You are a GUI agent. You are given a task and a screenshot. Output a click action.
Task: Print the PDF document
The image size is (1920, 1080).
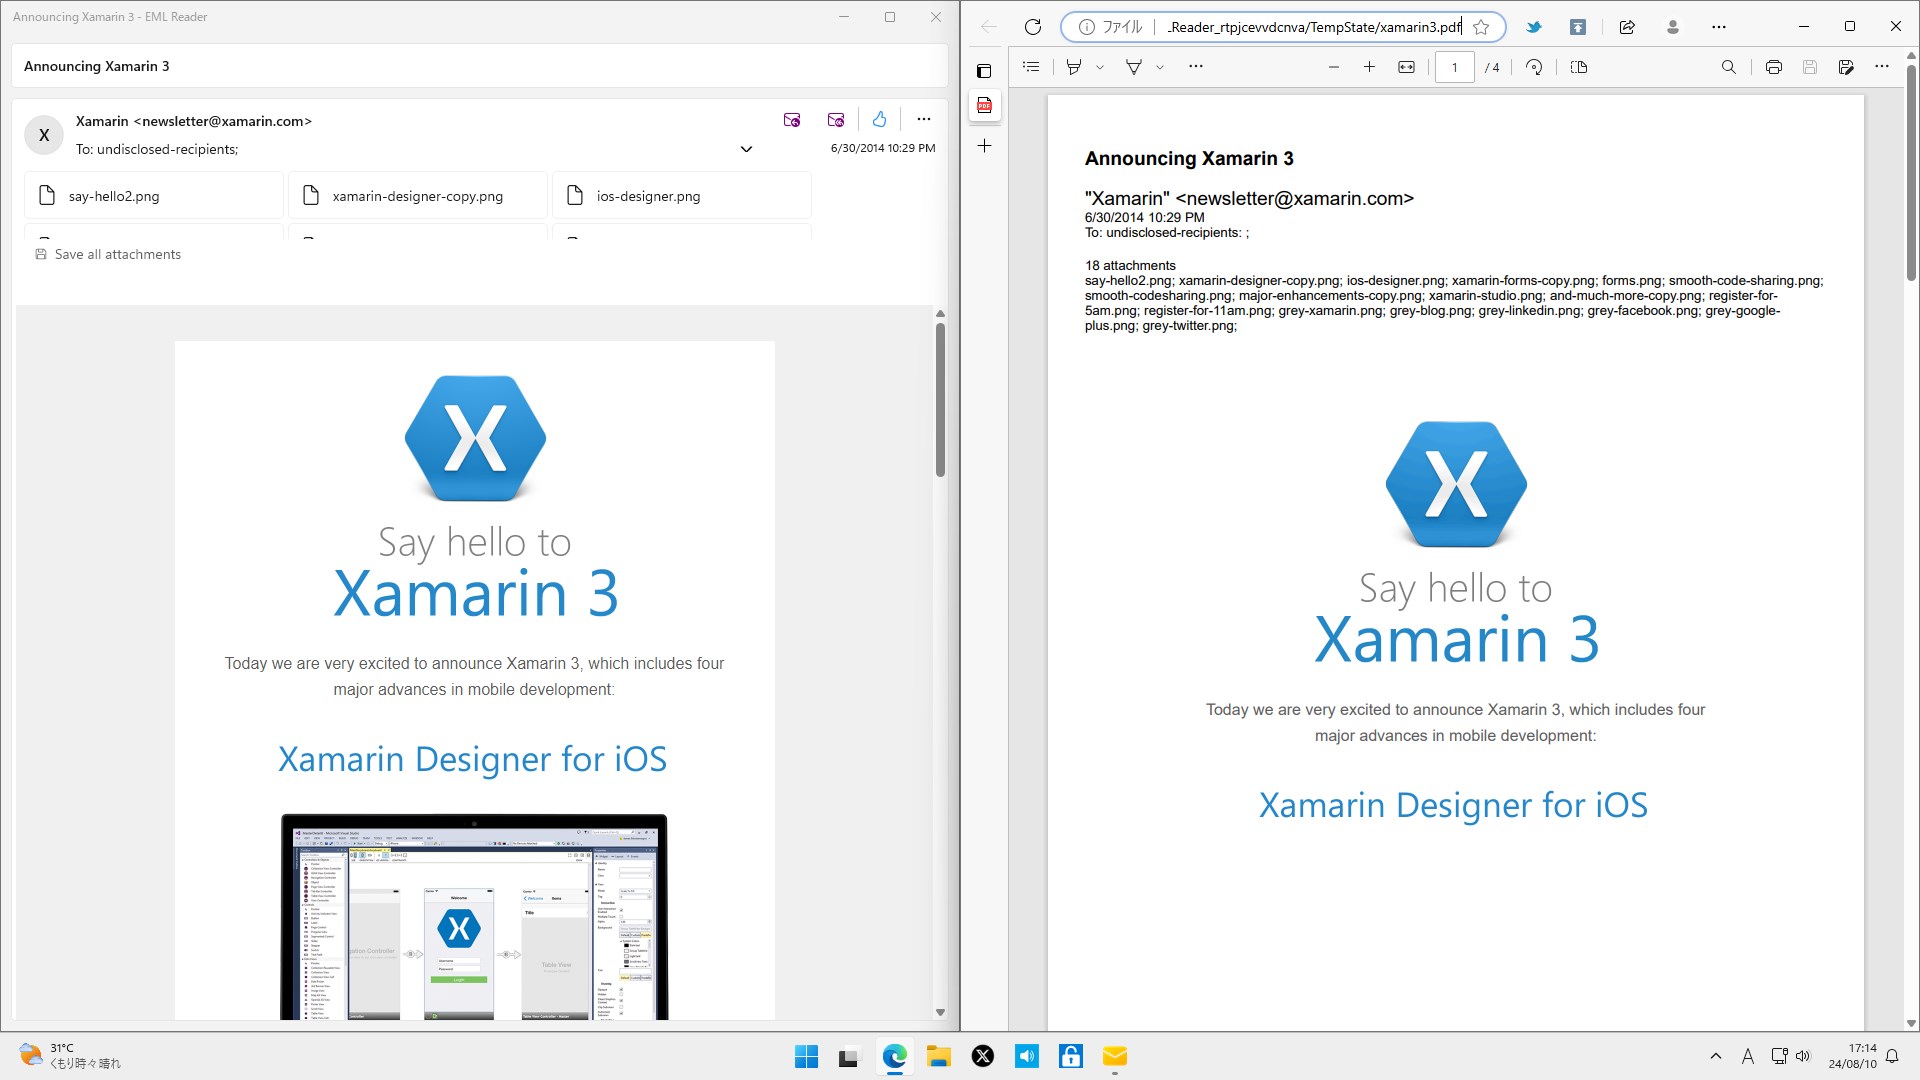(1773, 67)
